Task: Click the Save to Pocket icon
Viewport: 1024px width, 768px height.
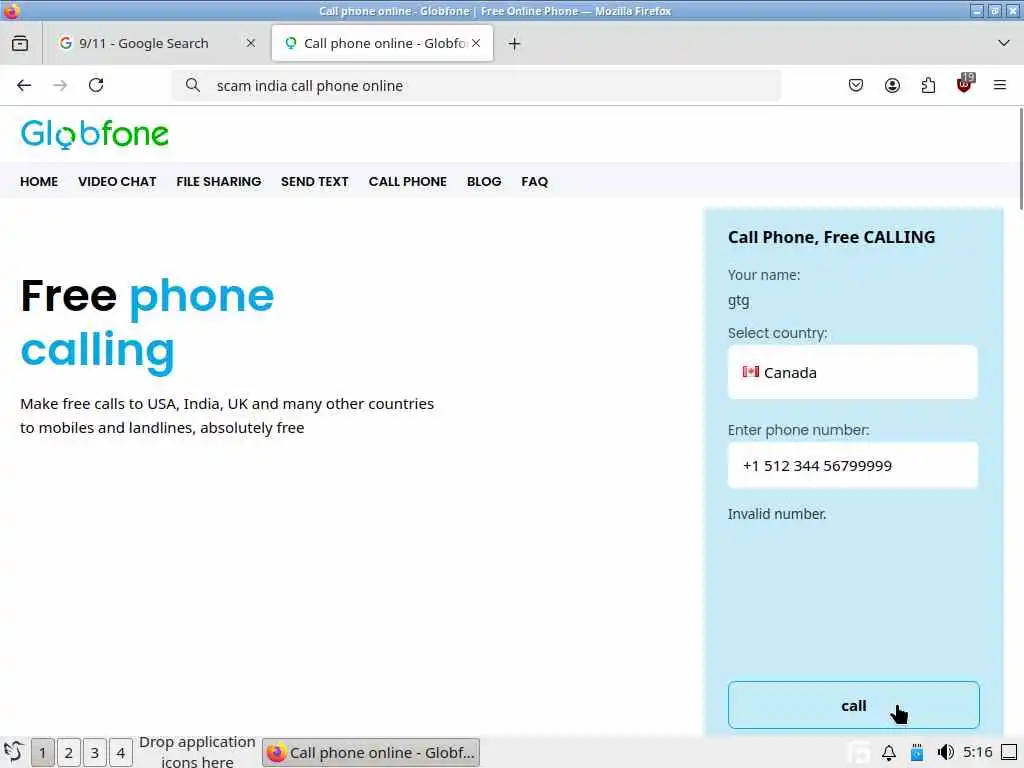Action: [856, 86]
